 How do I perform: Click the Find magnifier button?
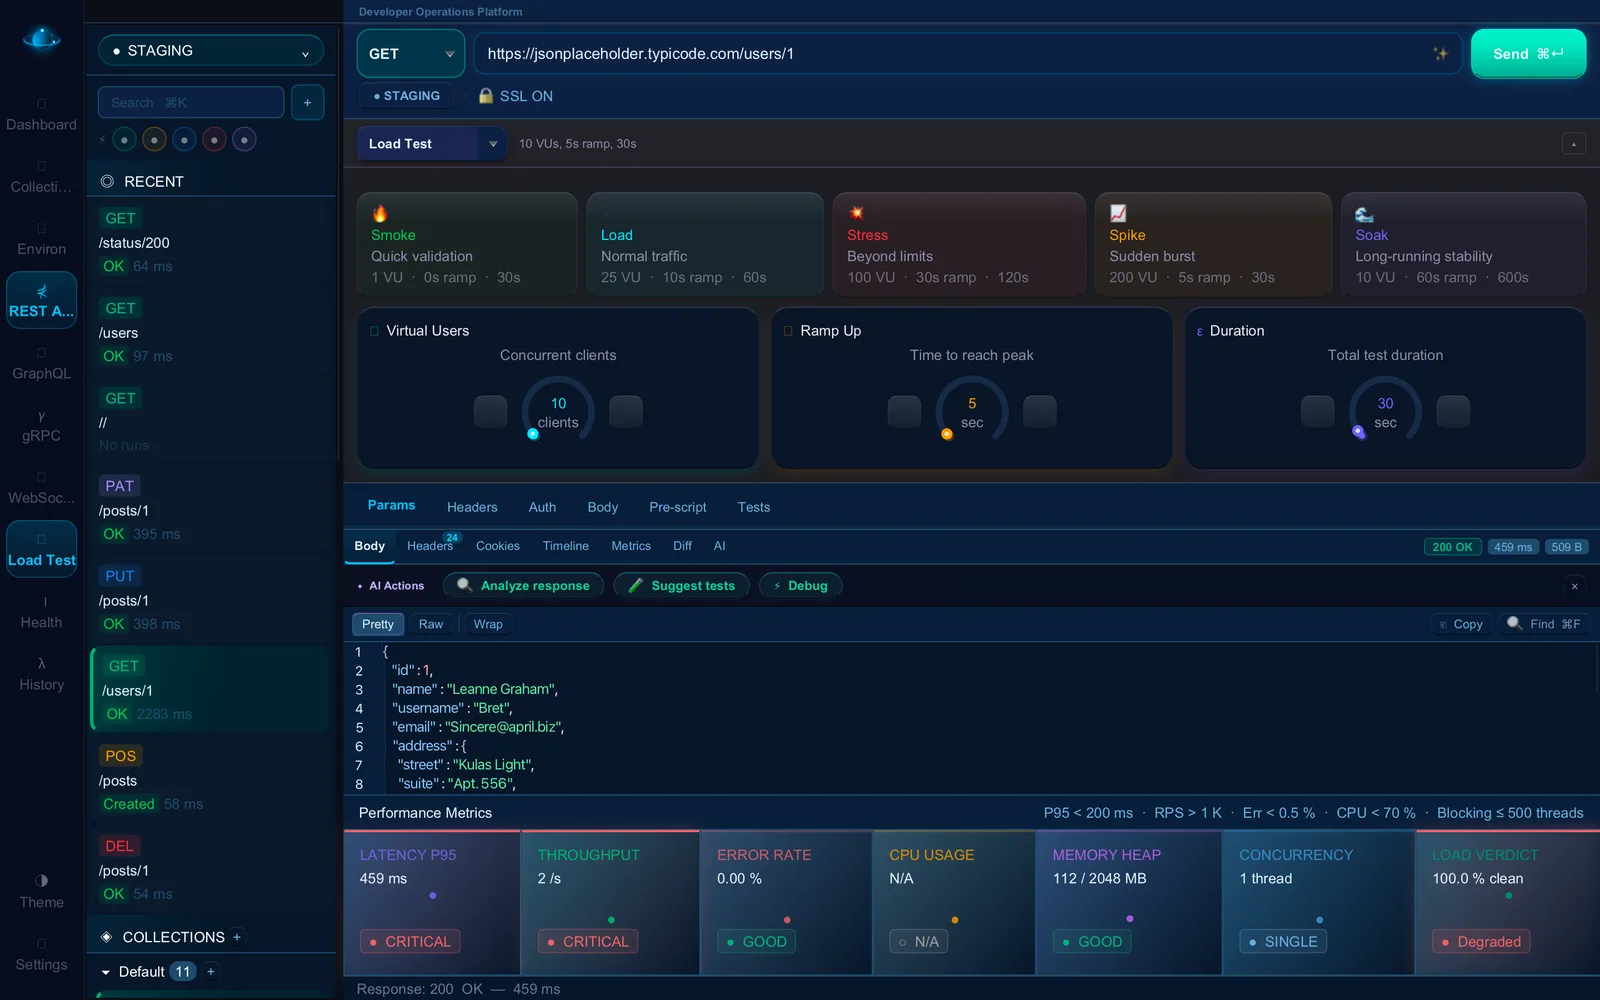(1544, 624)
